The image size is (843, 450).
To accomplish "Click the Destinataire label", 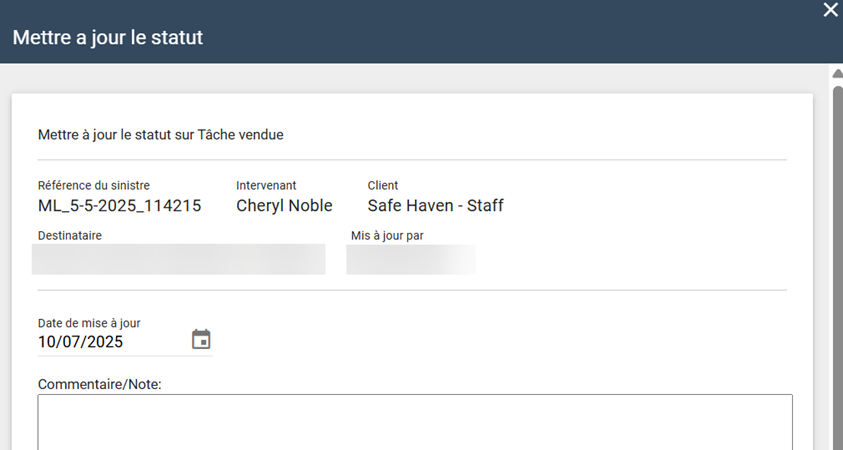I will click(70, 236).
